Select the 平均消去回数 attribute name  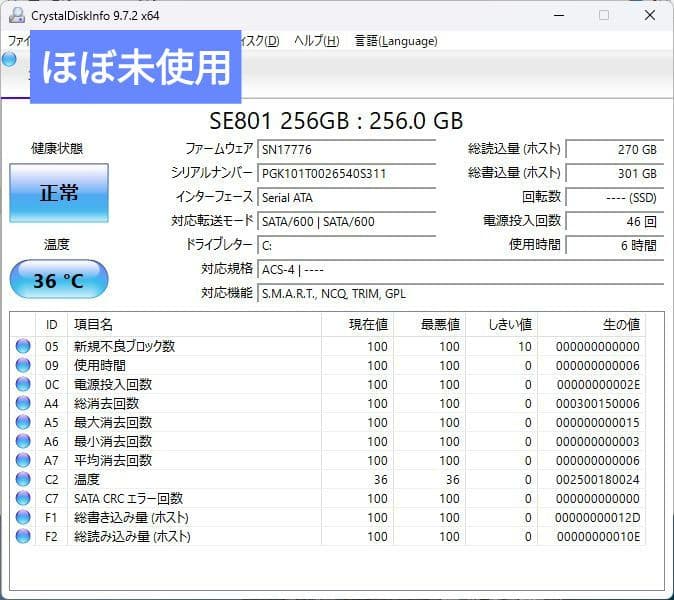pos(113,460)
